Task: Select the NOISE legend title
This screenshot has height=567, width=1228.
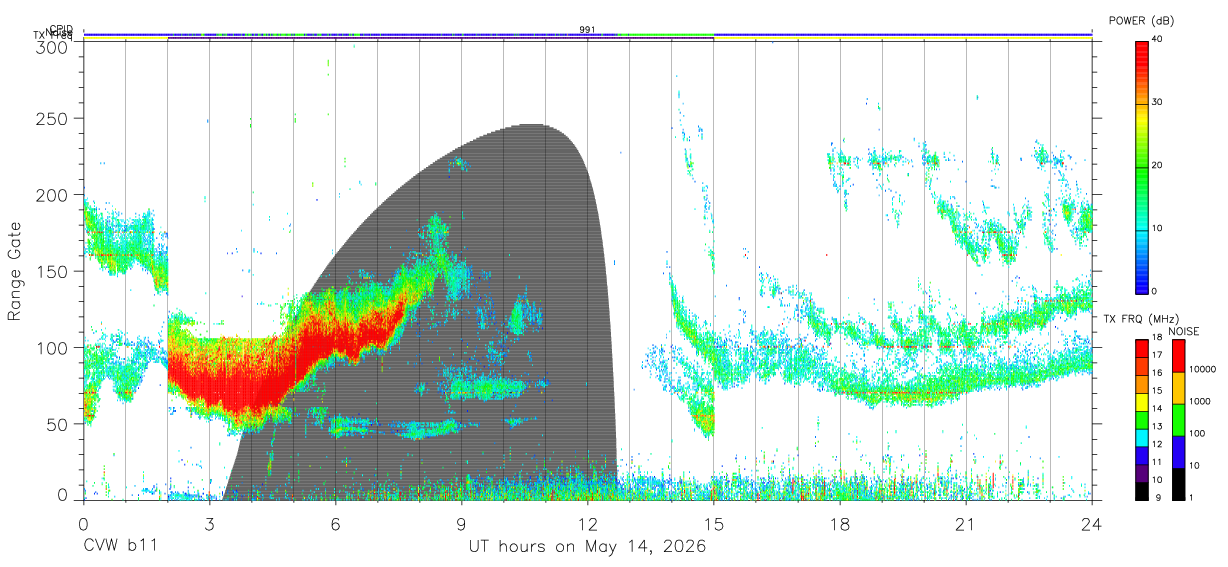Action: 1184,331
